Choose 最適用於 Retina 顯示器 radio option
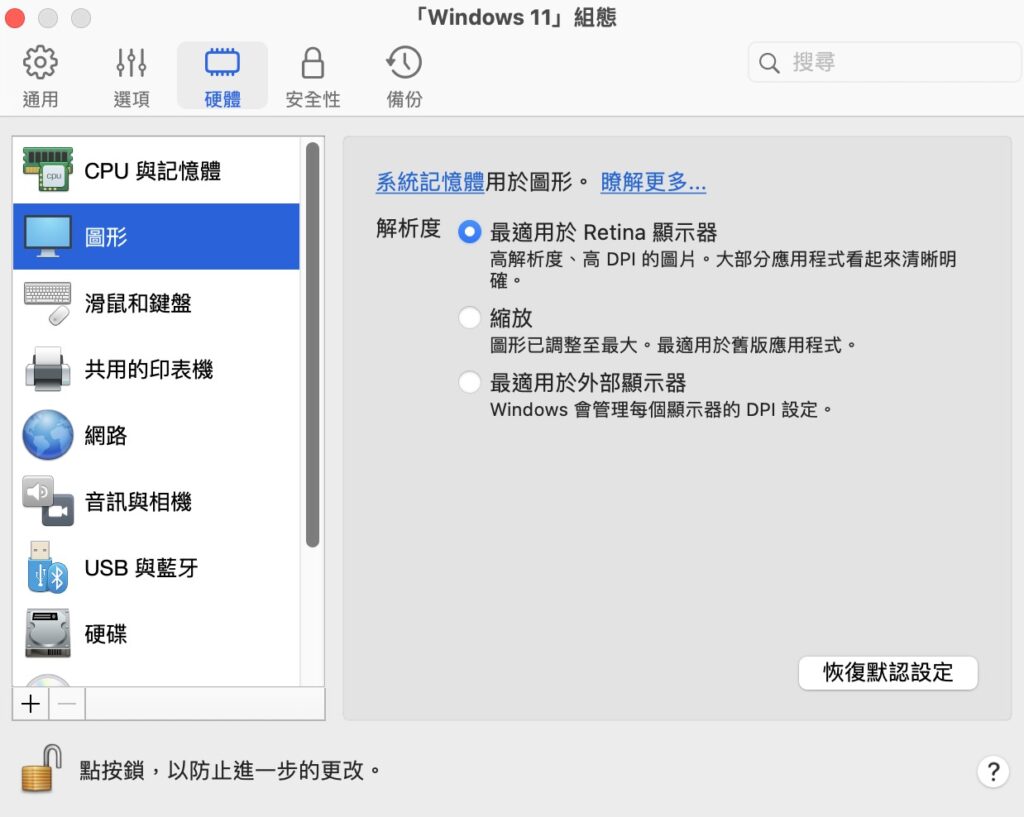The height and width of the screenshot is (817, 1024). pos(470,232)
